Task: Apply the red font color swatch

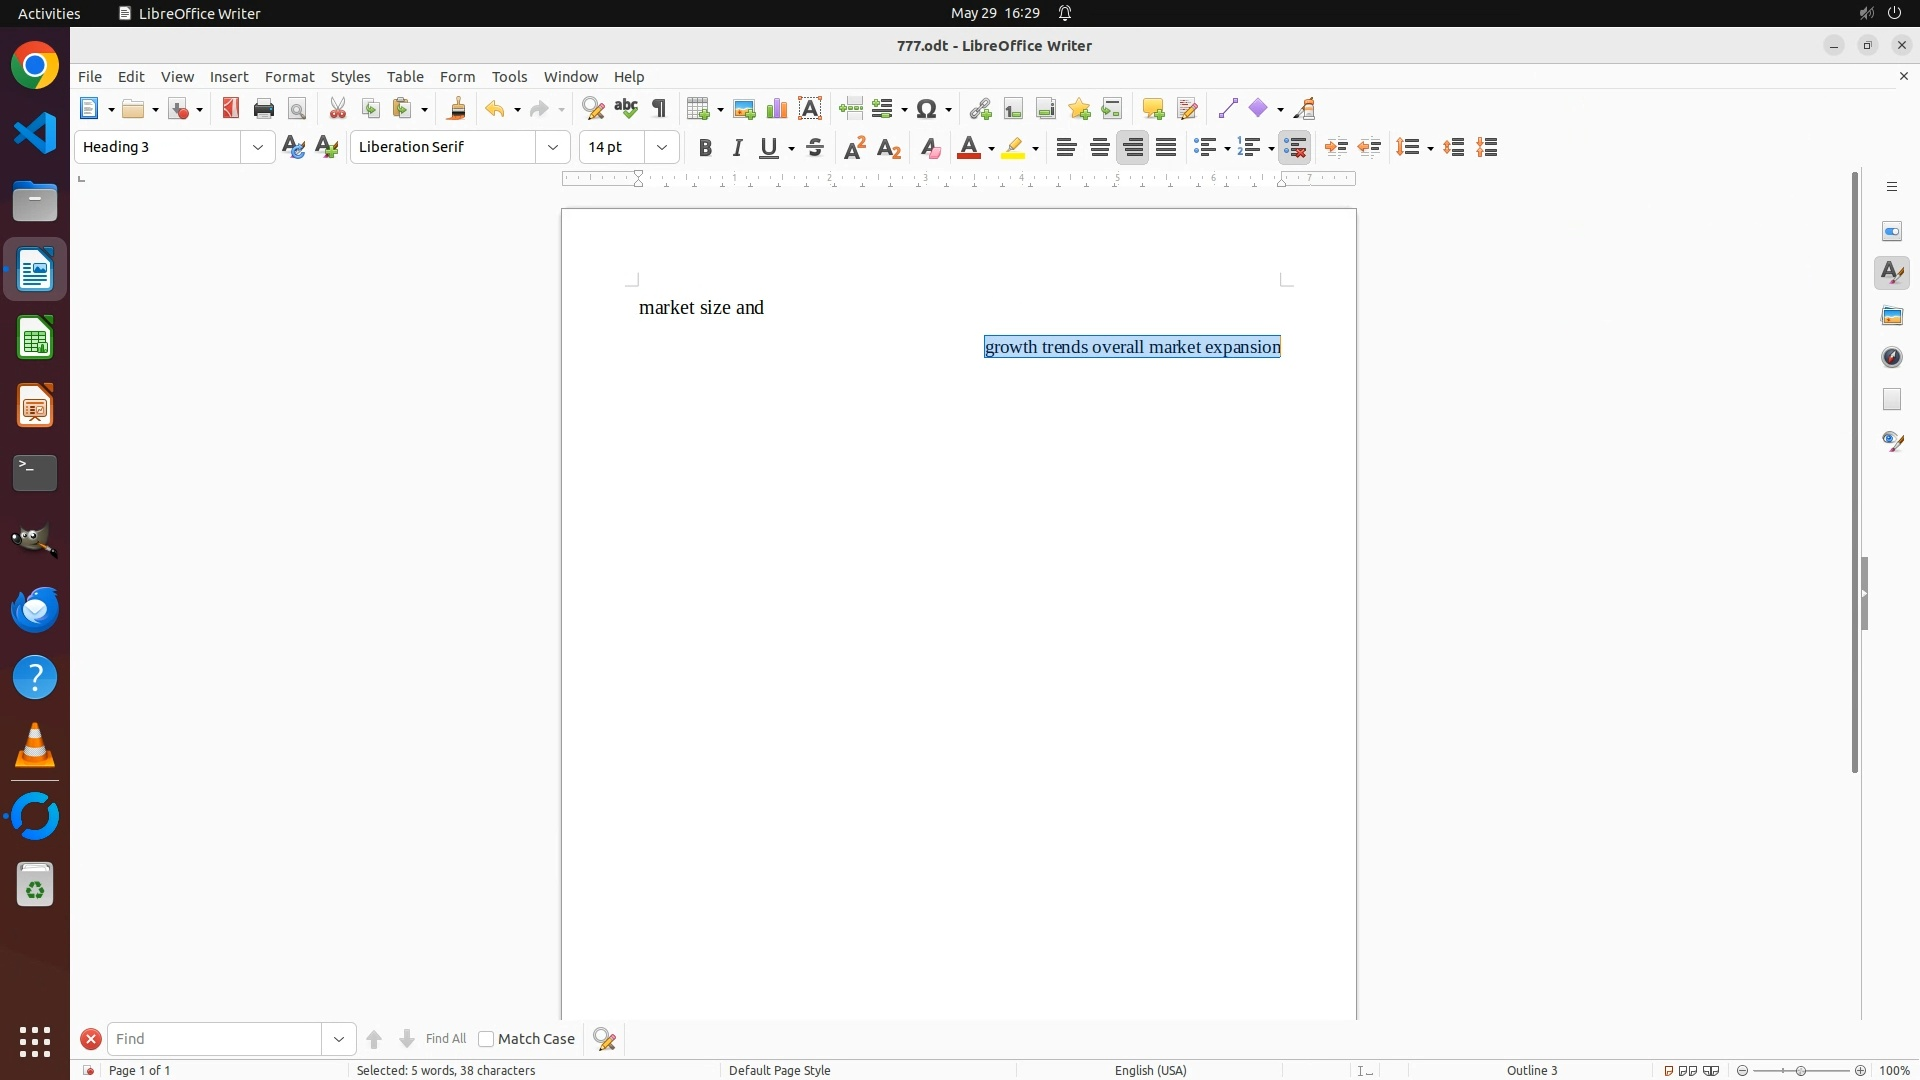Action: point(968,148)
